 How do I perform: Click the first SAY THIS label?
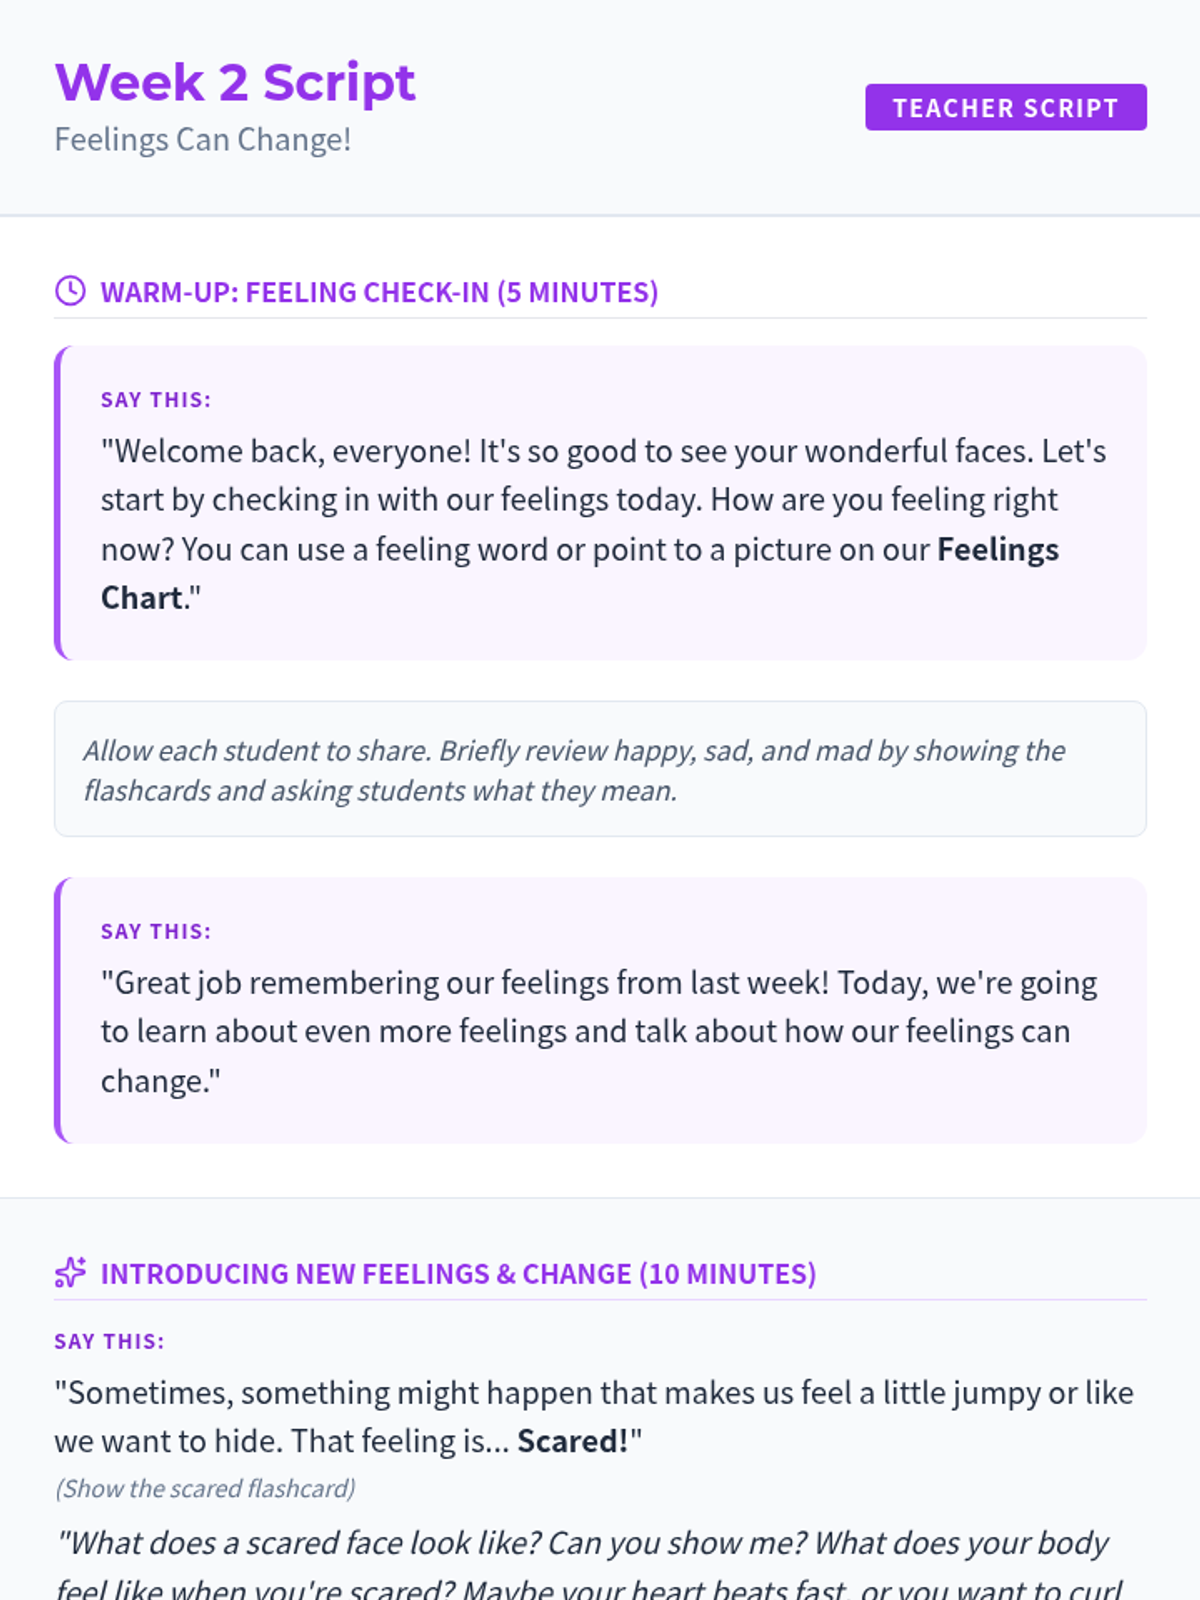[156, 400]
